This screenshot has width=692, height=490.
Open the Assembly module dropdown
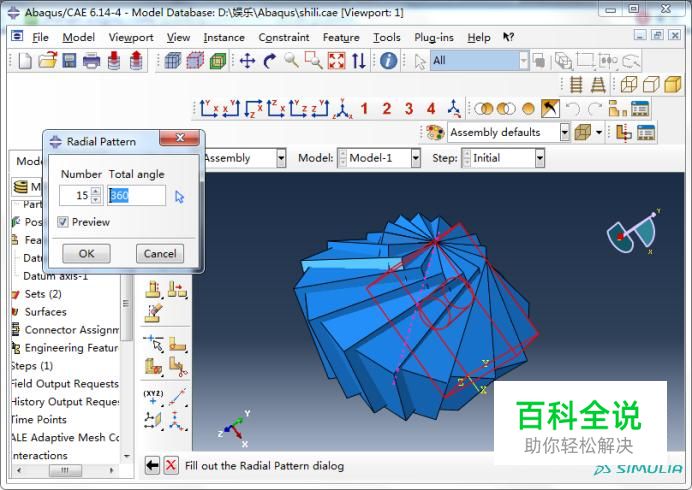[x=281, y=158]
